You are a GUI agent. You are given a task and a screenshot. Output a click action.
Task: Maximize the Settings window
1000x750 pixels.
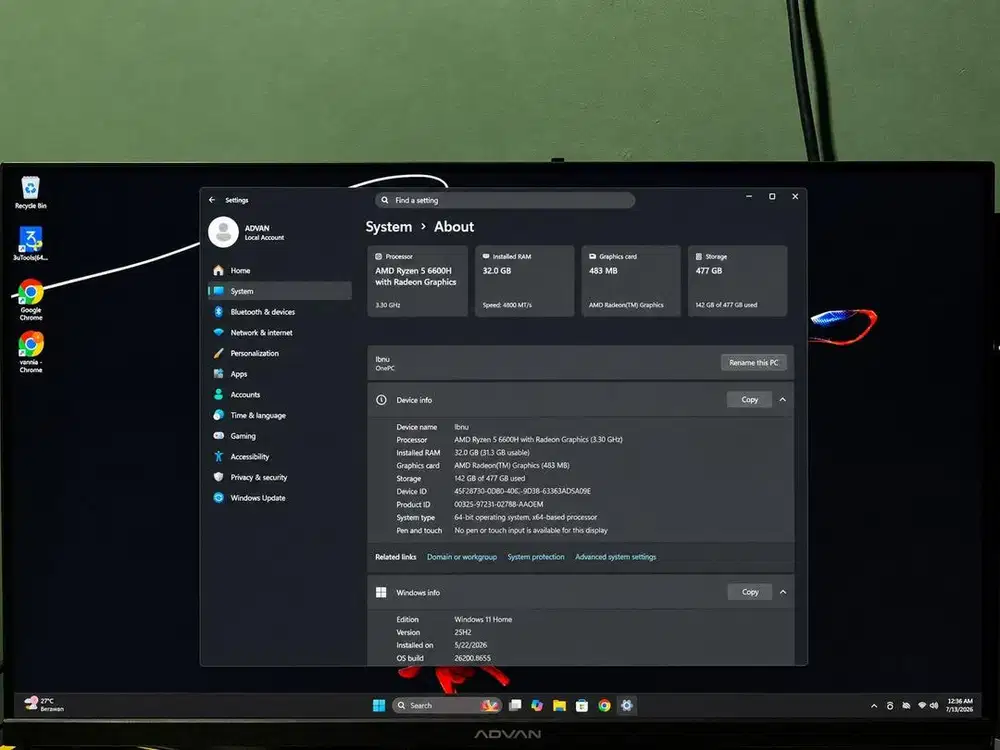coord(772,196)
